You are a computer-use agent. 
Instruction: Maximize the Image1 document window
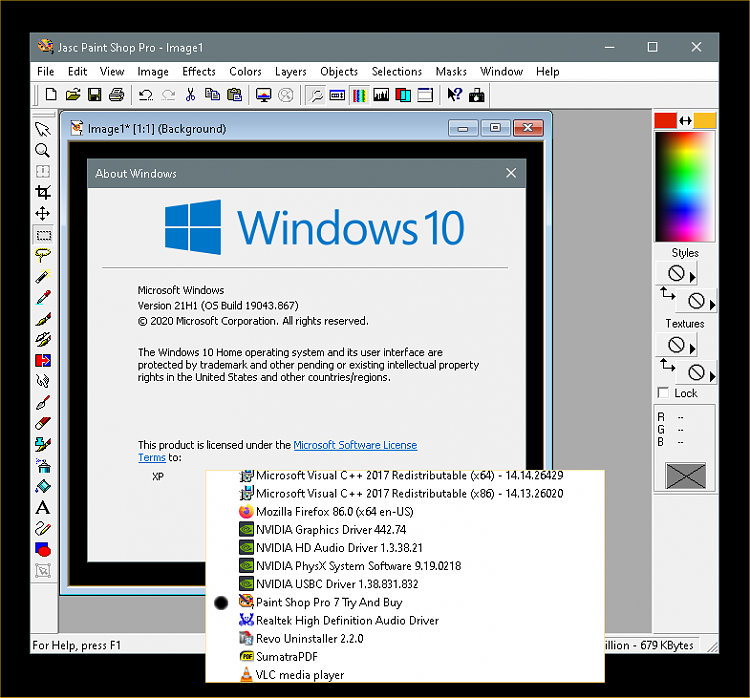495,128
